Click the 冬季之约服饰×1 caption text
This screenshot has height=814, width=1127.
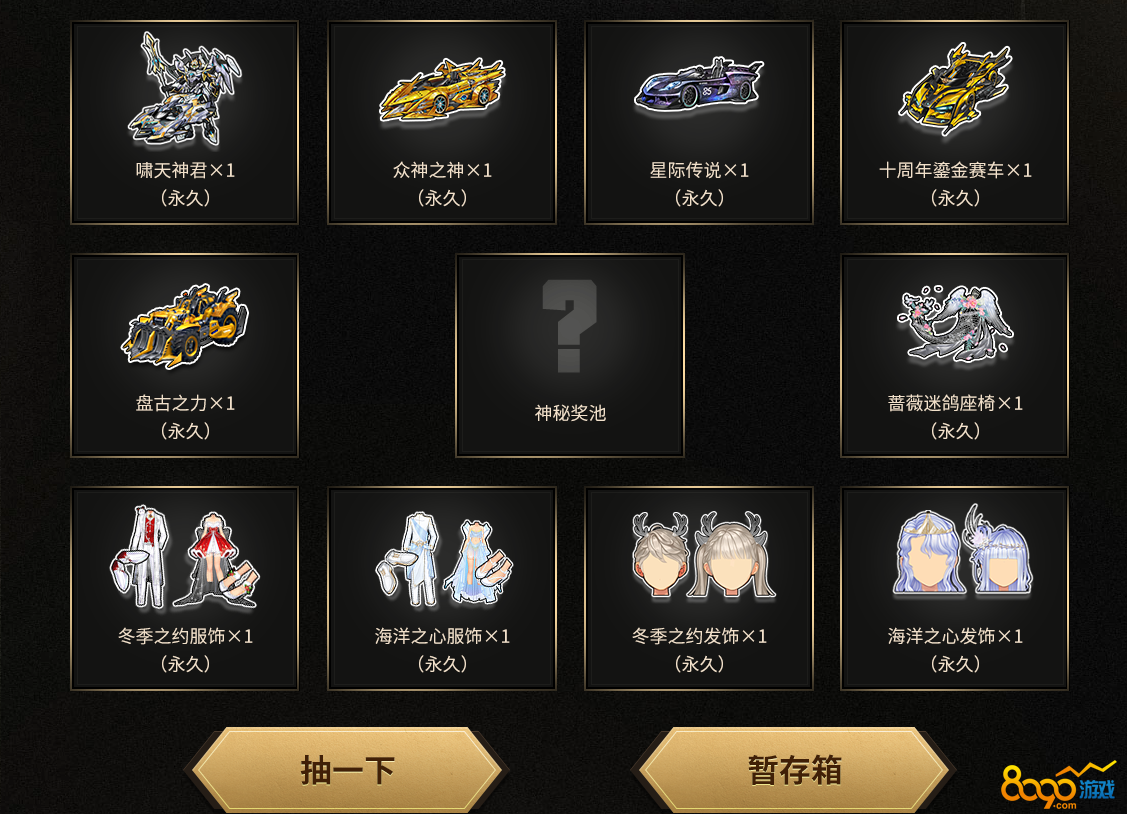[185, 636]
